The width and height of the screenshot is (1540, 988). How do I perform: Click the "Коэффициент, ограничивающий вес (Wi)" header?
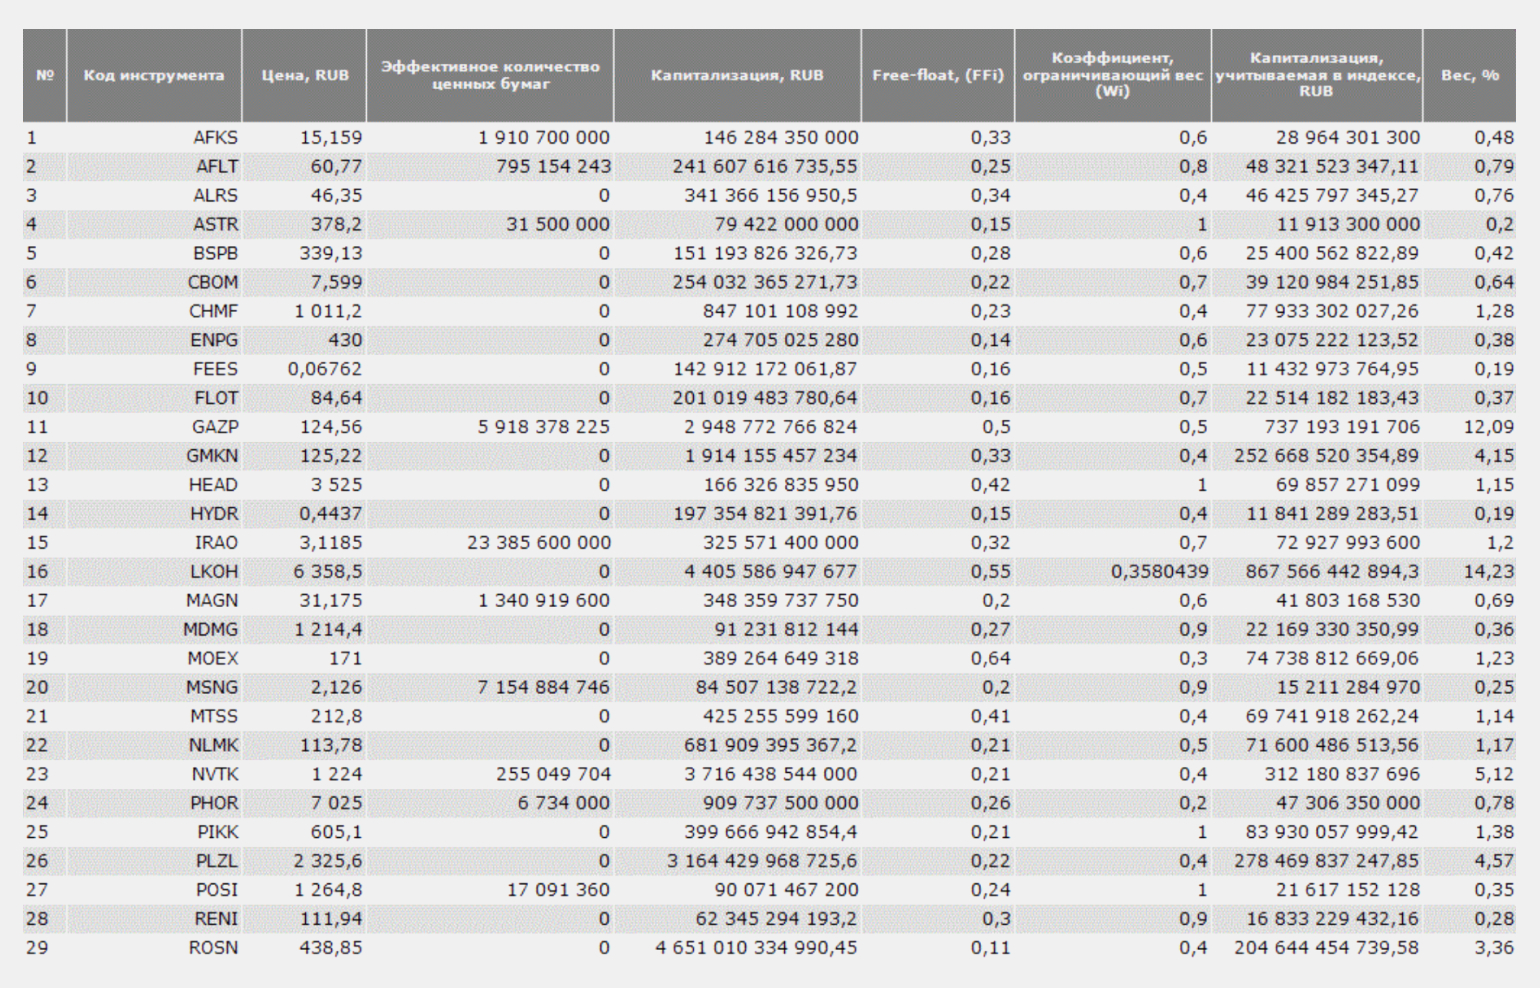pyautogui.click(x=1112, y=76)
